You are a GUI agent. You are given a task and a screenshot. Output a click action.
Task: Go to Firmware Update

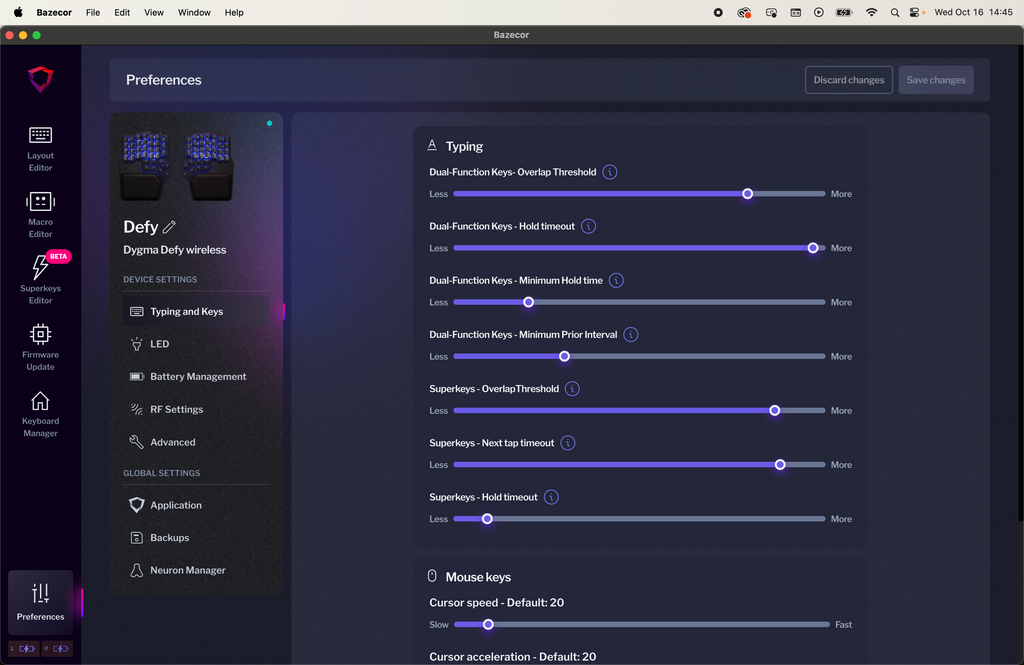pyautogui.click(x=40, y=346)
